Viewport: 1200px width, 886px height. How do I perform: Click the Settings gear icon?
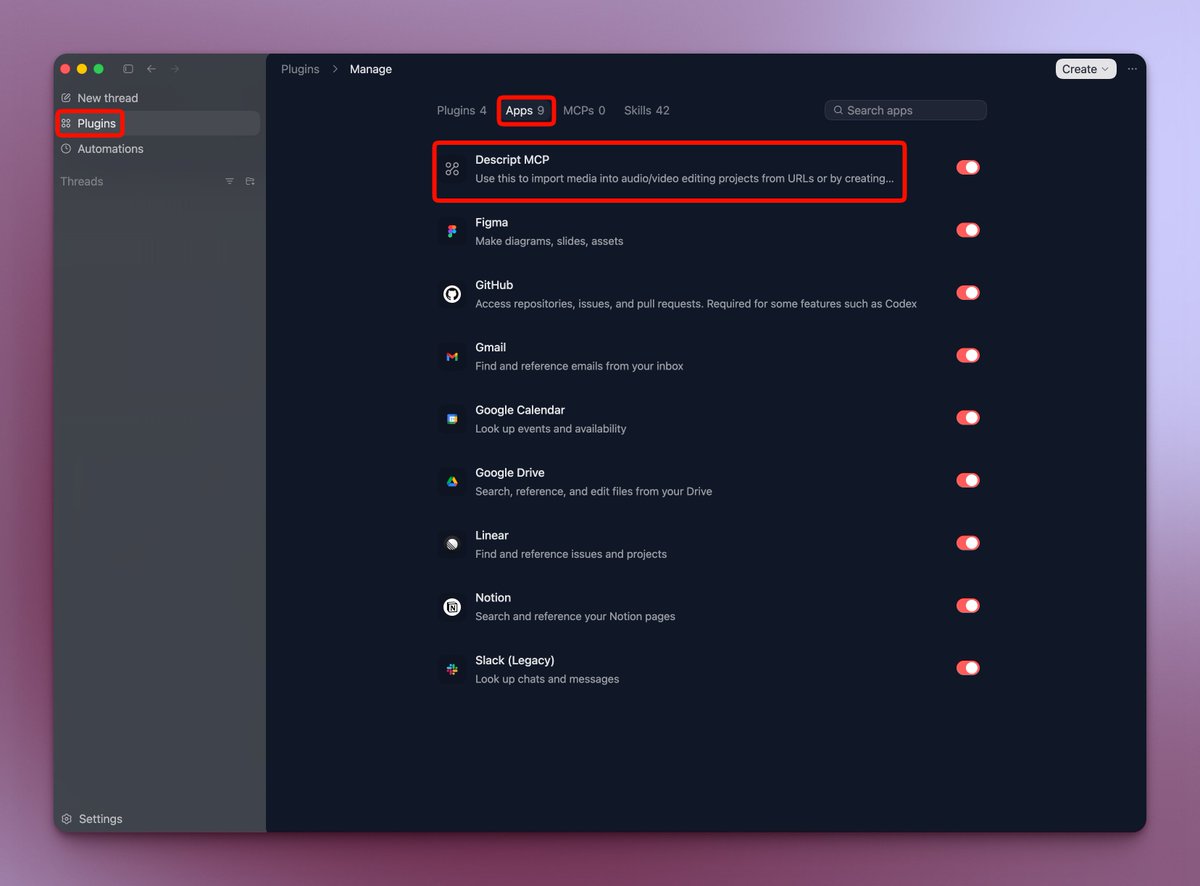tap(67, 819)
